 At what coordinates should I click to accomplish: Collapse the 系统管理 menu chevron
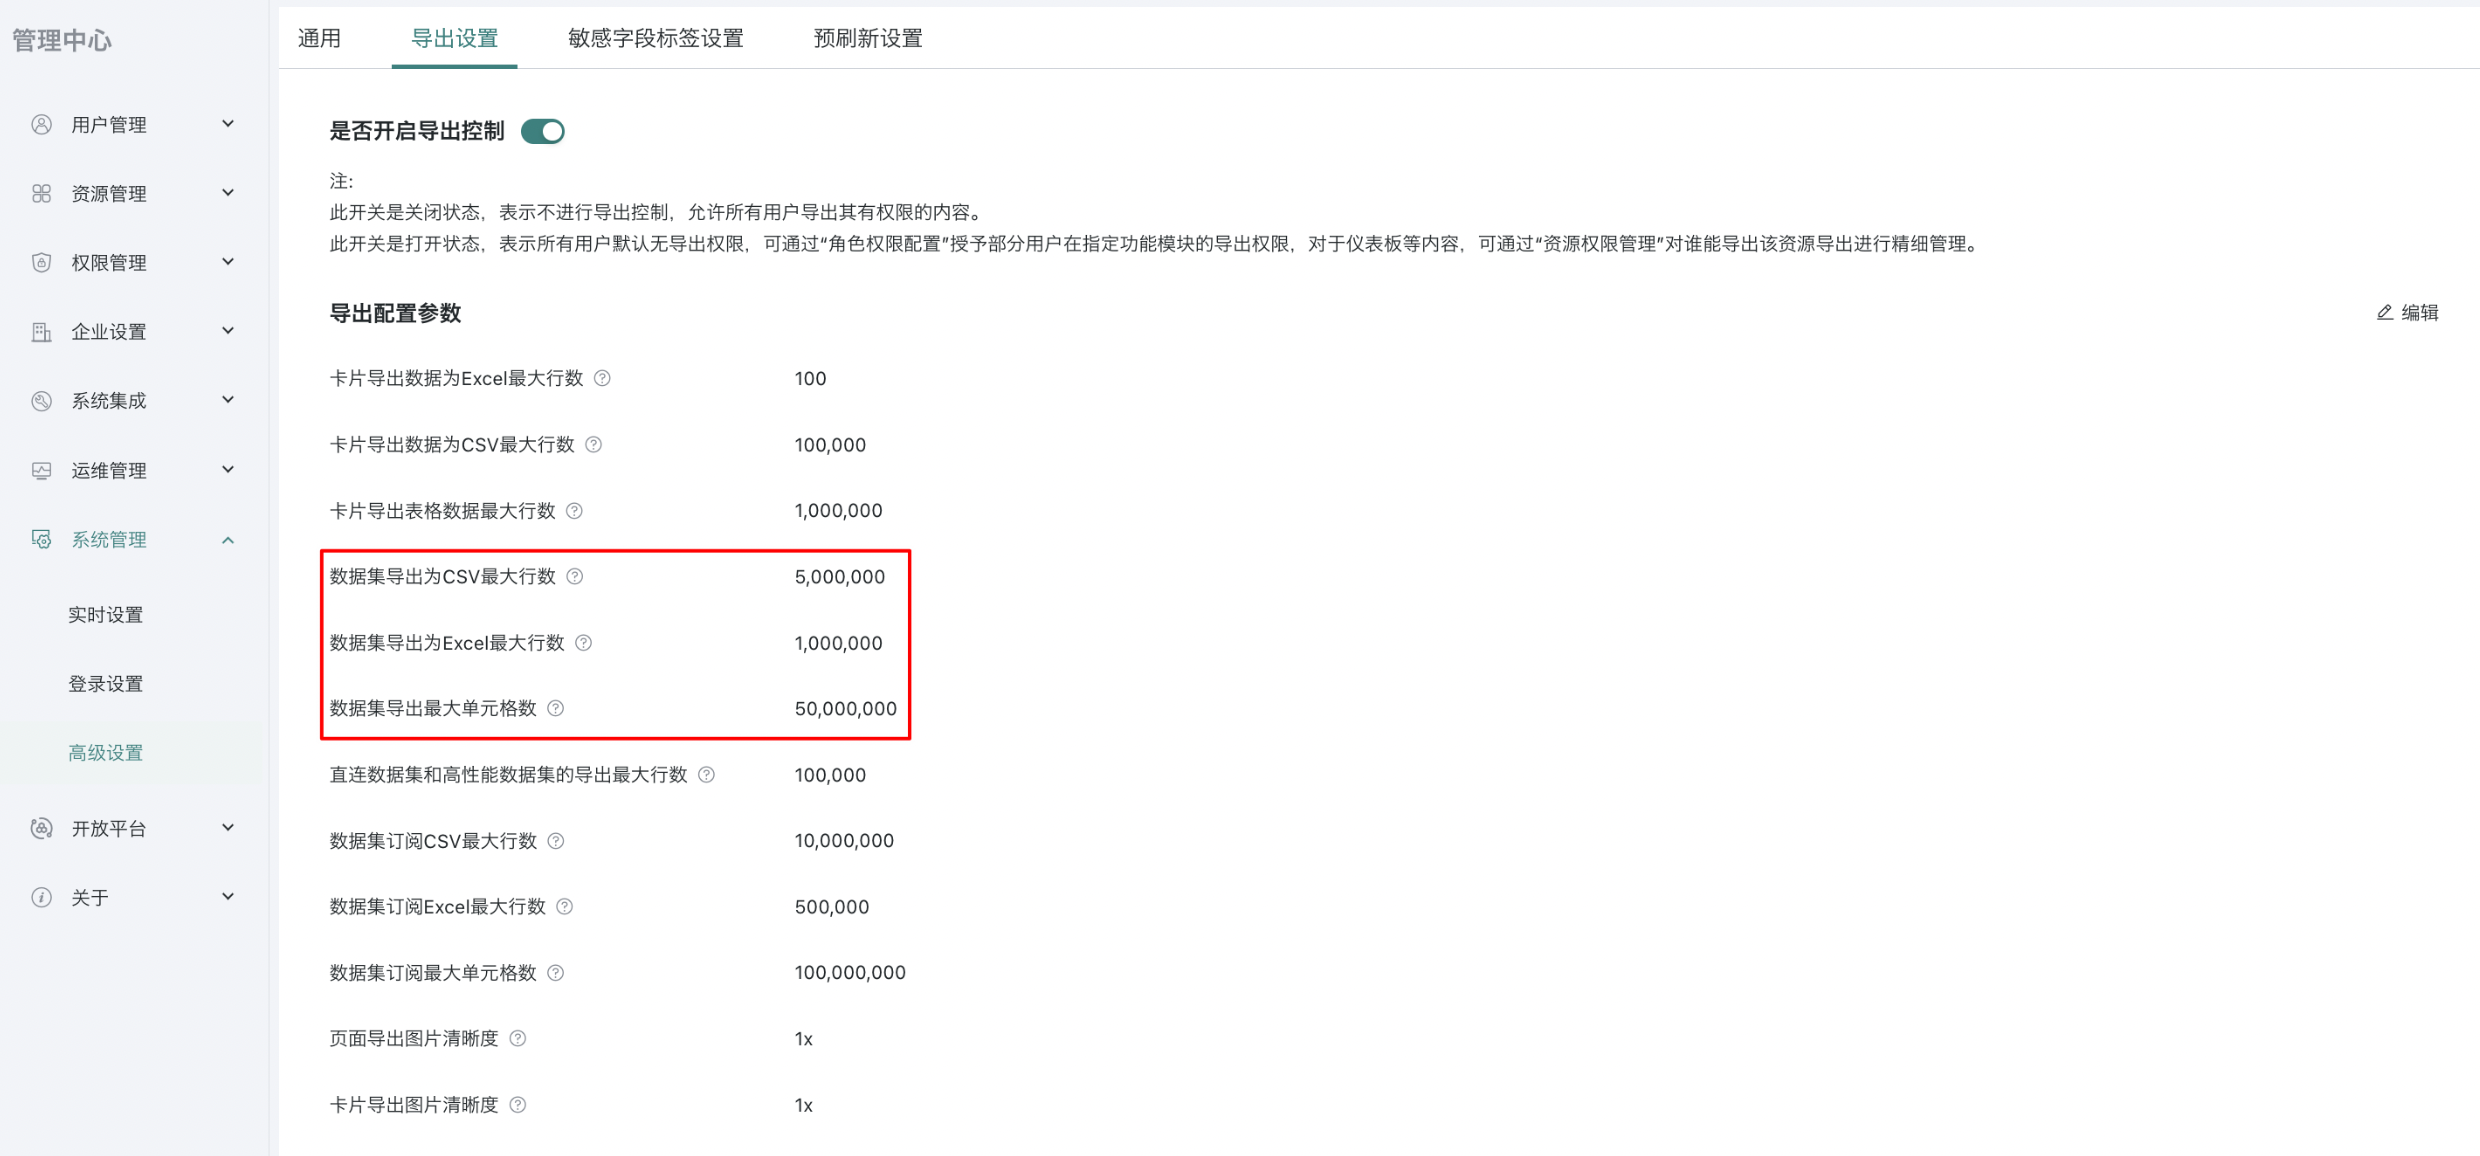[228, 540]
